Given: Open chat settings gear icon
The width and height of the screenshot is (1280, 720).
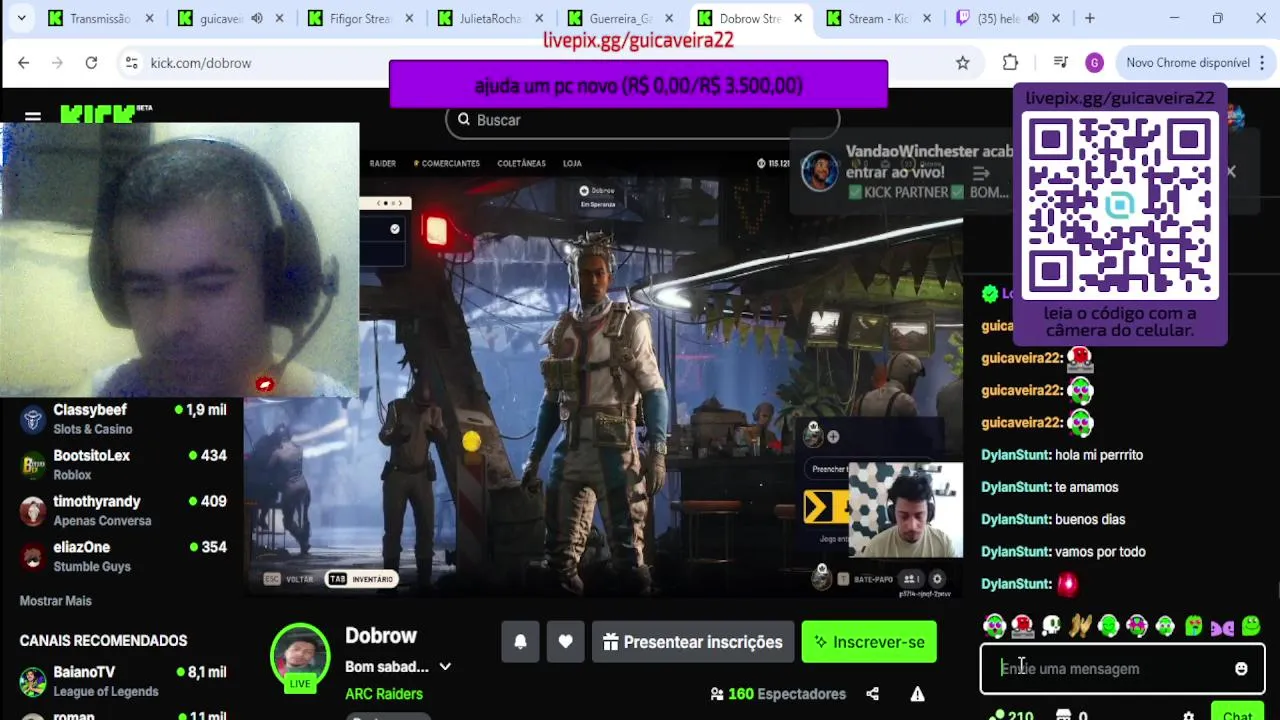Looking at the screenshot, I should click(1188, 716).
